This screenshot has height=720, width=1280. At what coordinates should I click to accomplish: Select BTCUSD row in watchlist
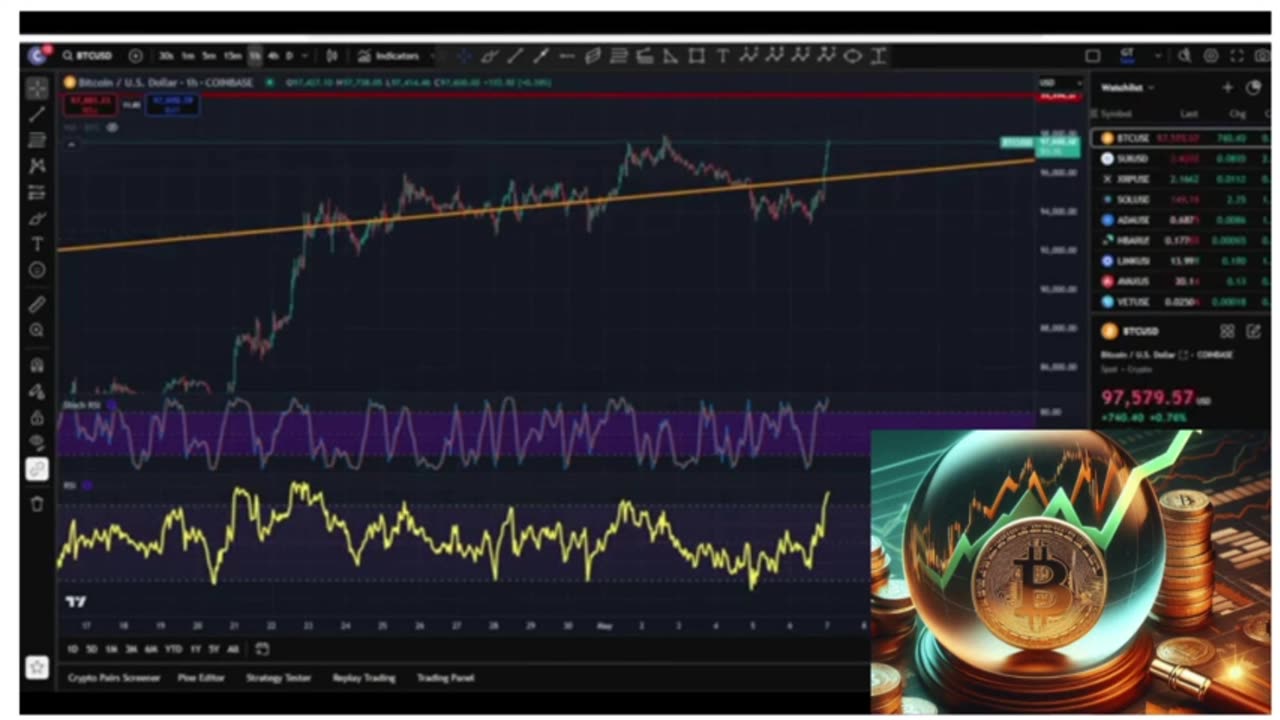1181,138
